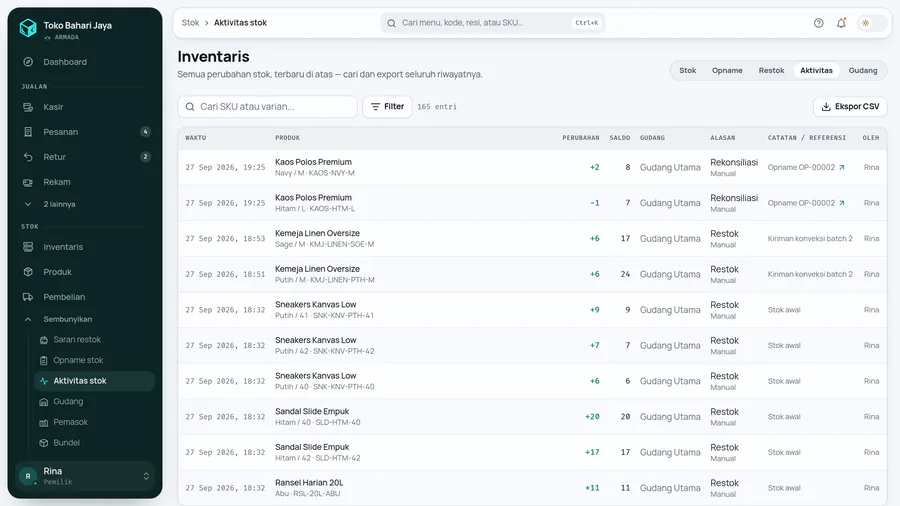Viewport: 900px width, 506px height.
Task: Select Sneakers Kanvas Low Putih / 40 row
Action: 532,381
